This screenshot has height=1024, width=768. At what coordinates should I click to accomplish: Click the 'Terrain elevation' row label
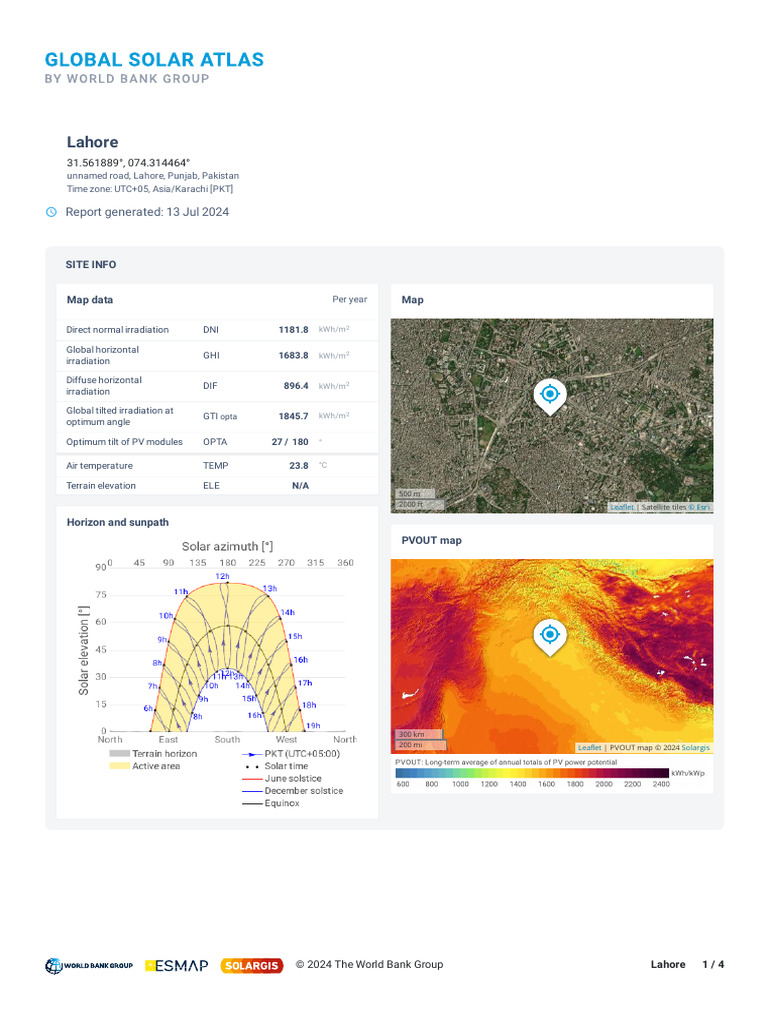[x=101, y=486]
